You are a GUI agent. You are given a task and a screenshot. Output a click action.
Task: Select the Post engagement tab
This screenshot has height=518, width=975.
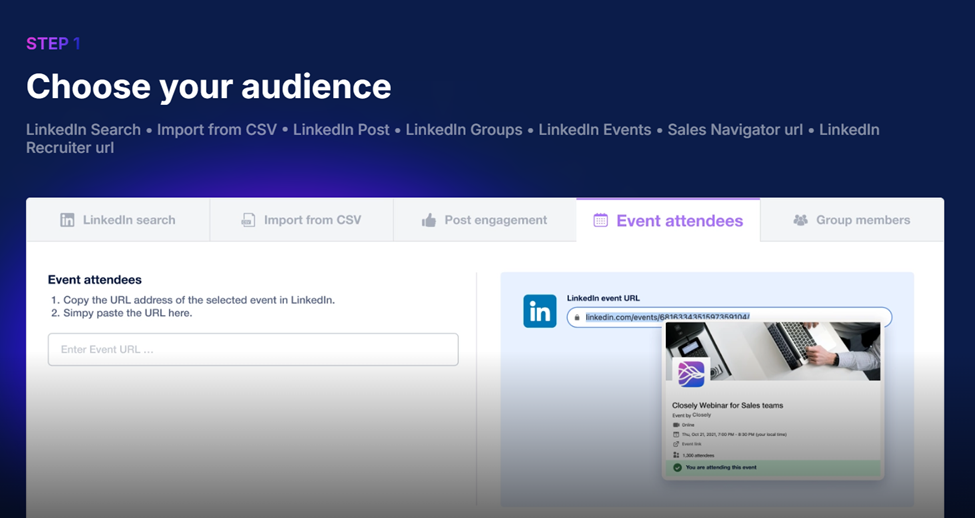point(485,220)
